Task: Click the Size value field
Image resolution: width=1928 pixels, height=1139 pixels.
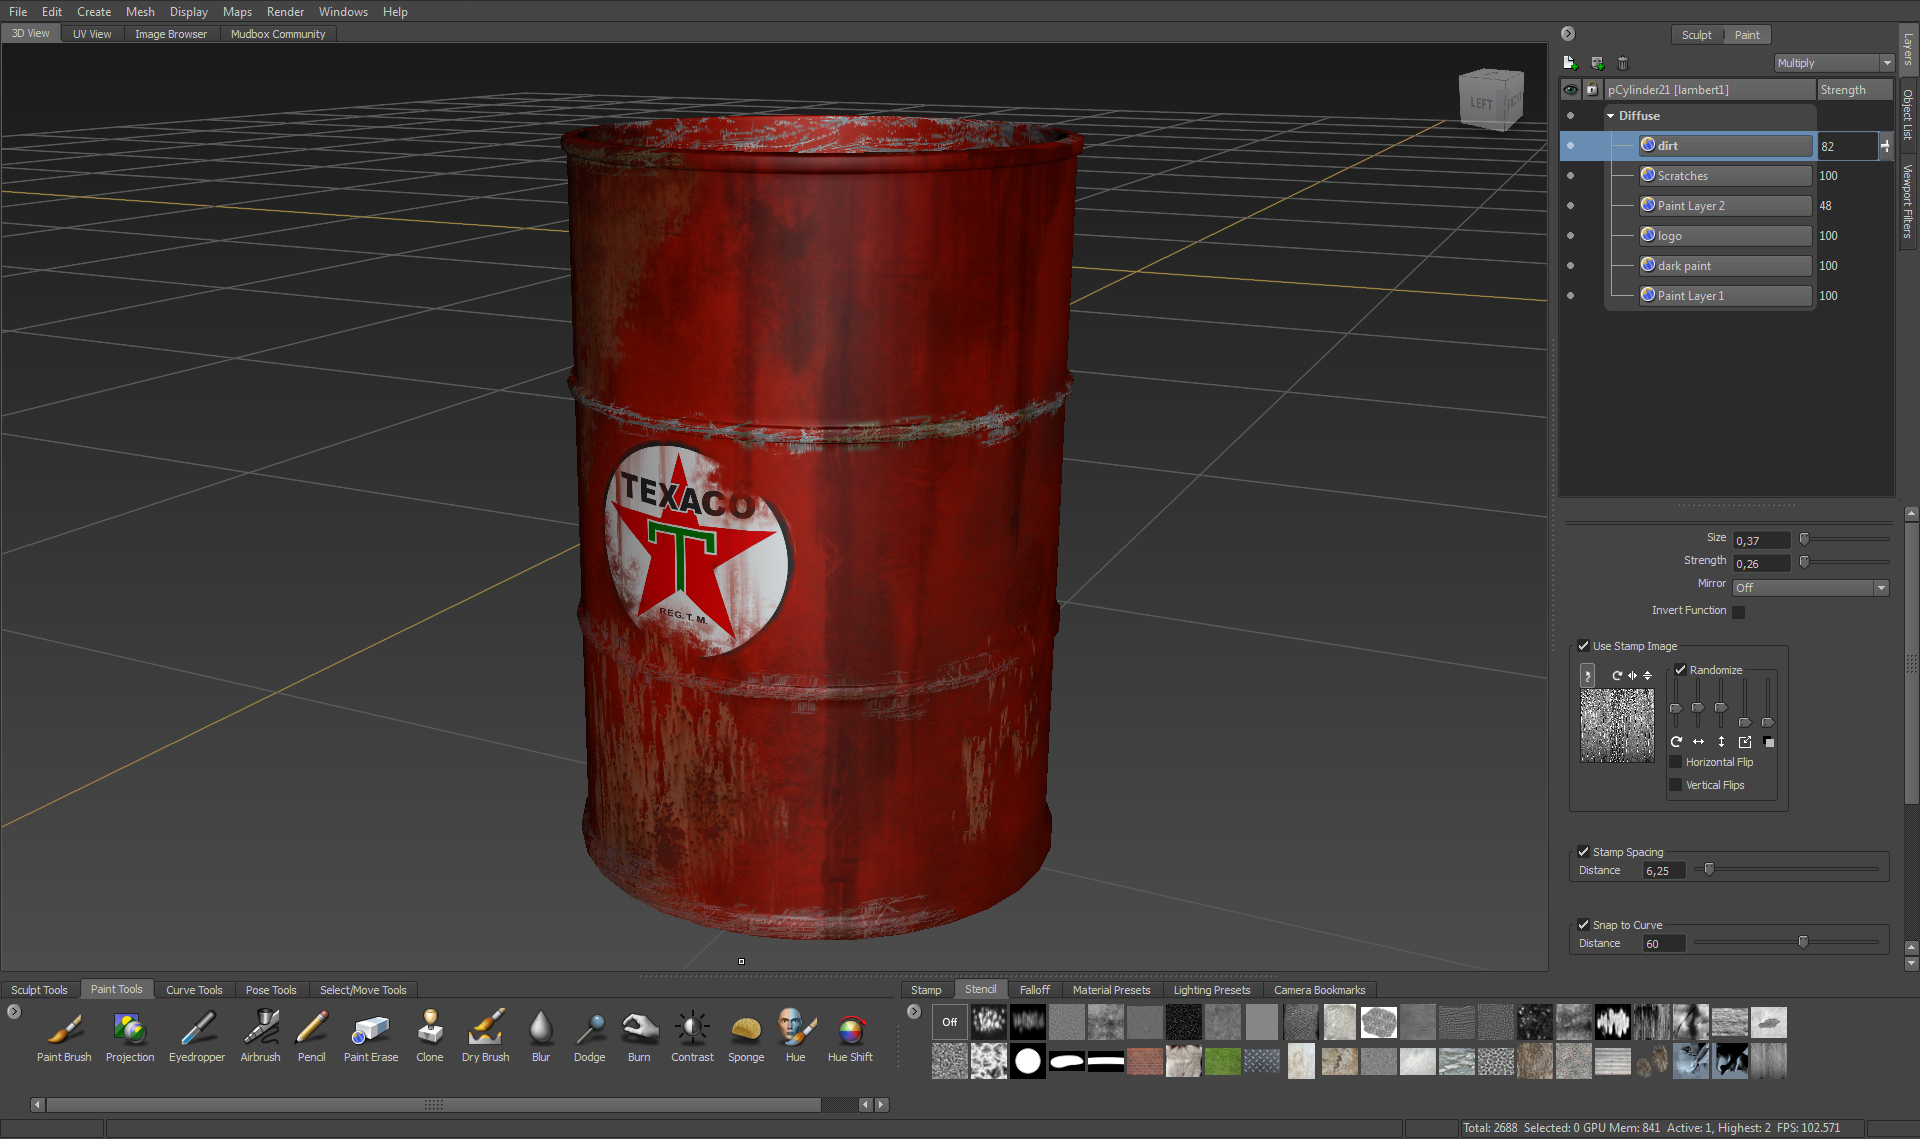Action: (x=1761, y=541)
